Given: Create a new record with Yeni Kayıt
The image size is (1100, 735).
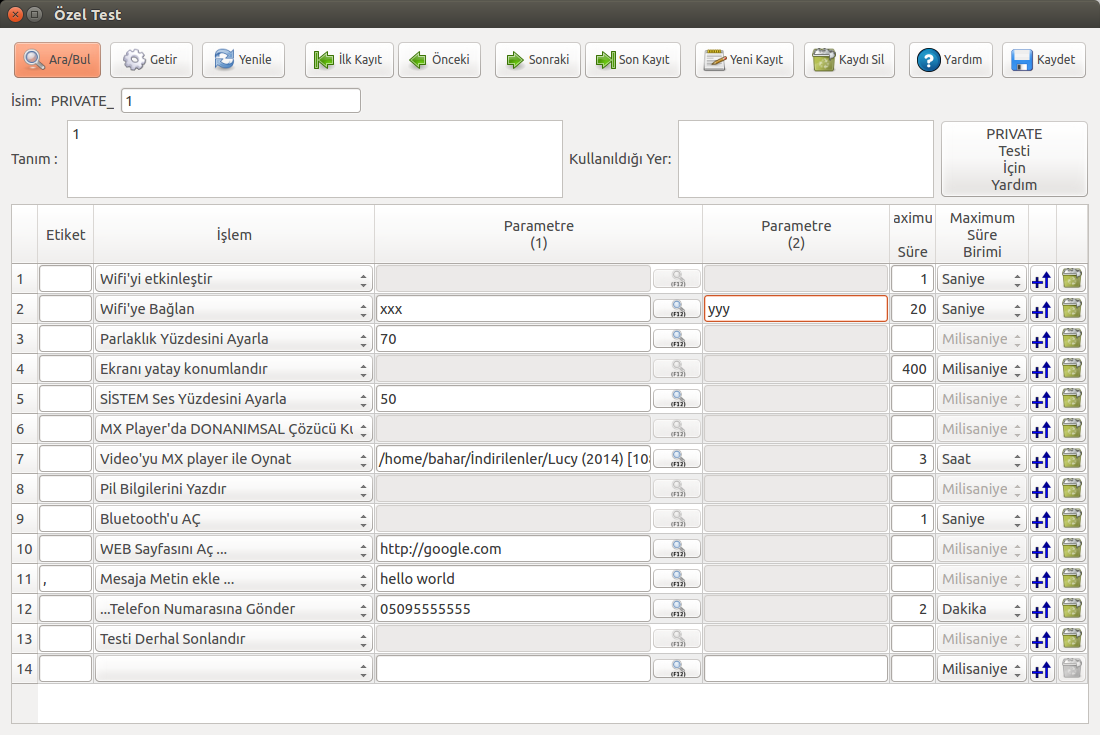Looking at the screenshot, I should (x=744, y=60).
